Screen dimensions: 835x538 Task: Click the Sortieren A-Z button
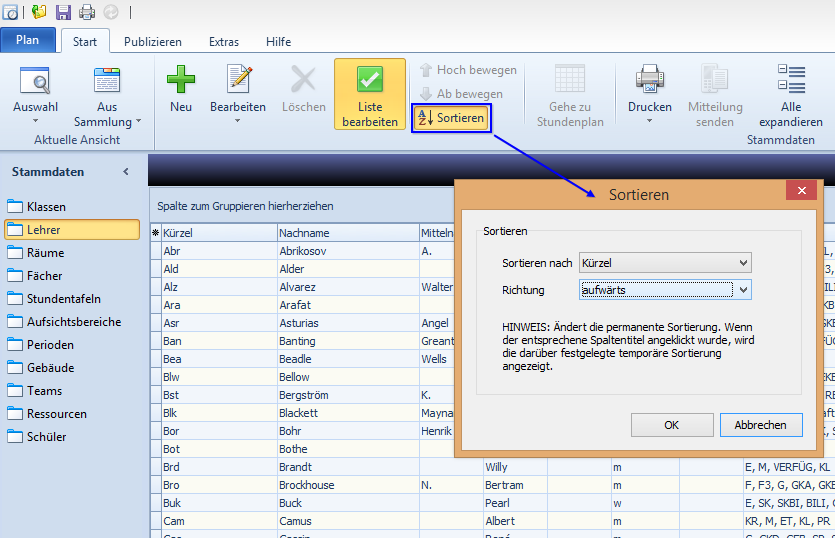coord(451,118)
